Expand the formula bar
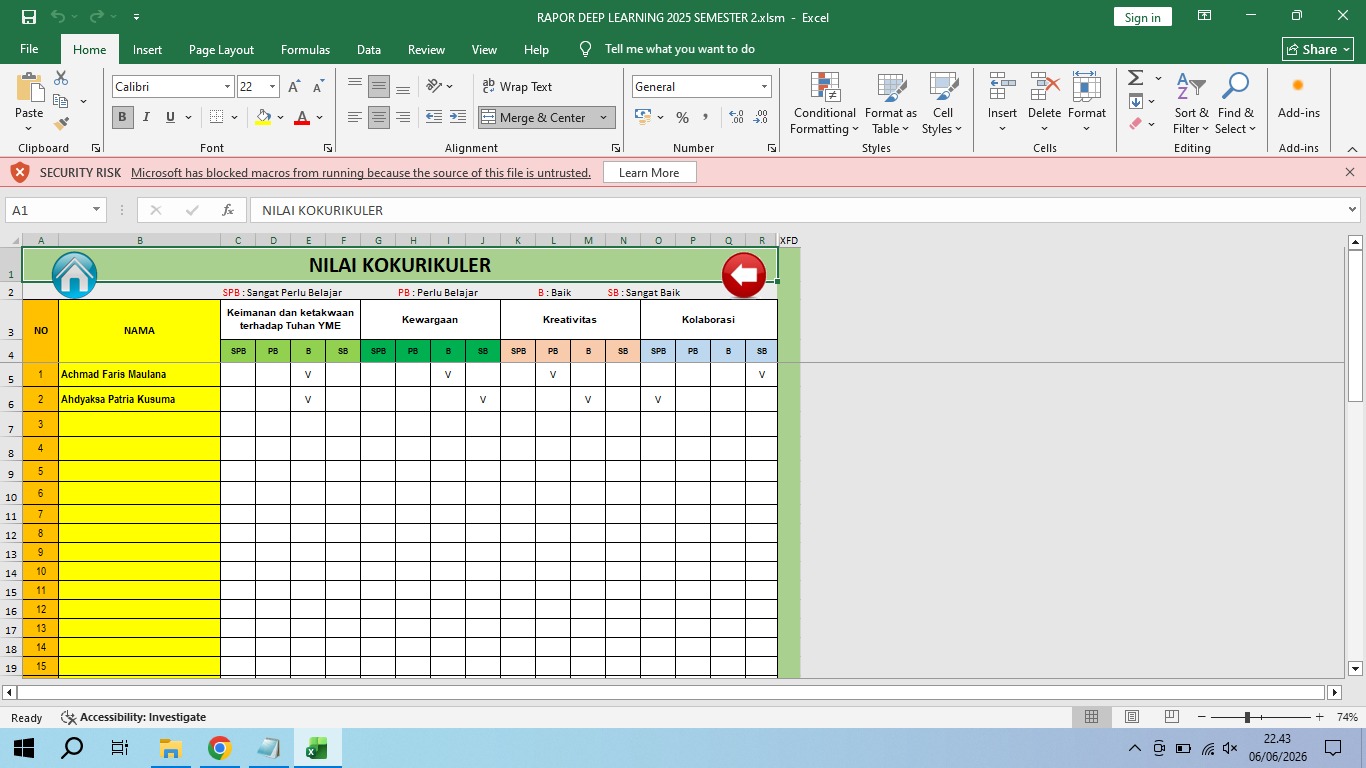1366x768 pixels. 1353,210
